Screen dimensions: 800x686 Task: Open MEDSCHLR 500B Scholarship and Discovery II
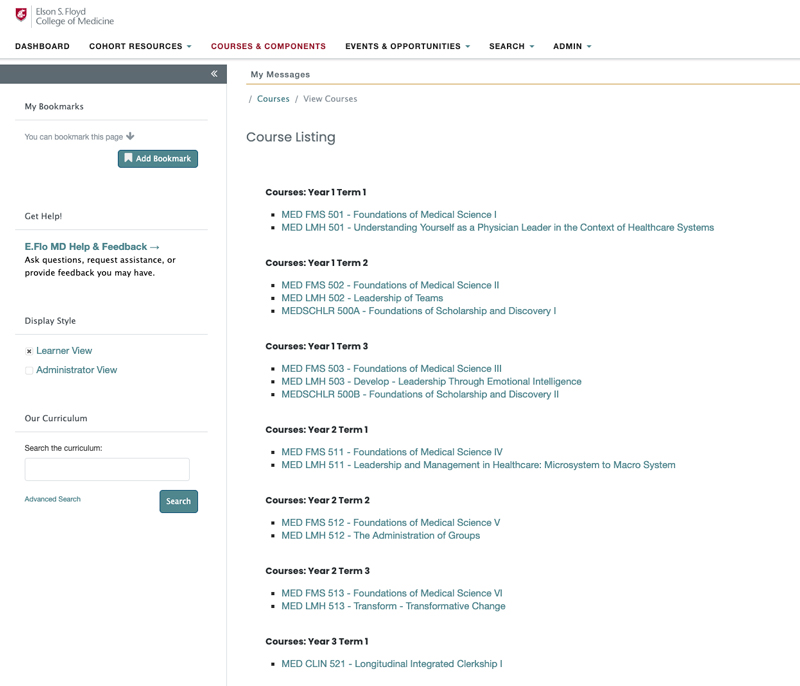point(420,394)
